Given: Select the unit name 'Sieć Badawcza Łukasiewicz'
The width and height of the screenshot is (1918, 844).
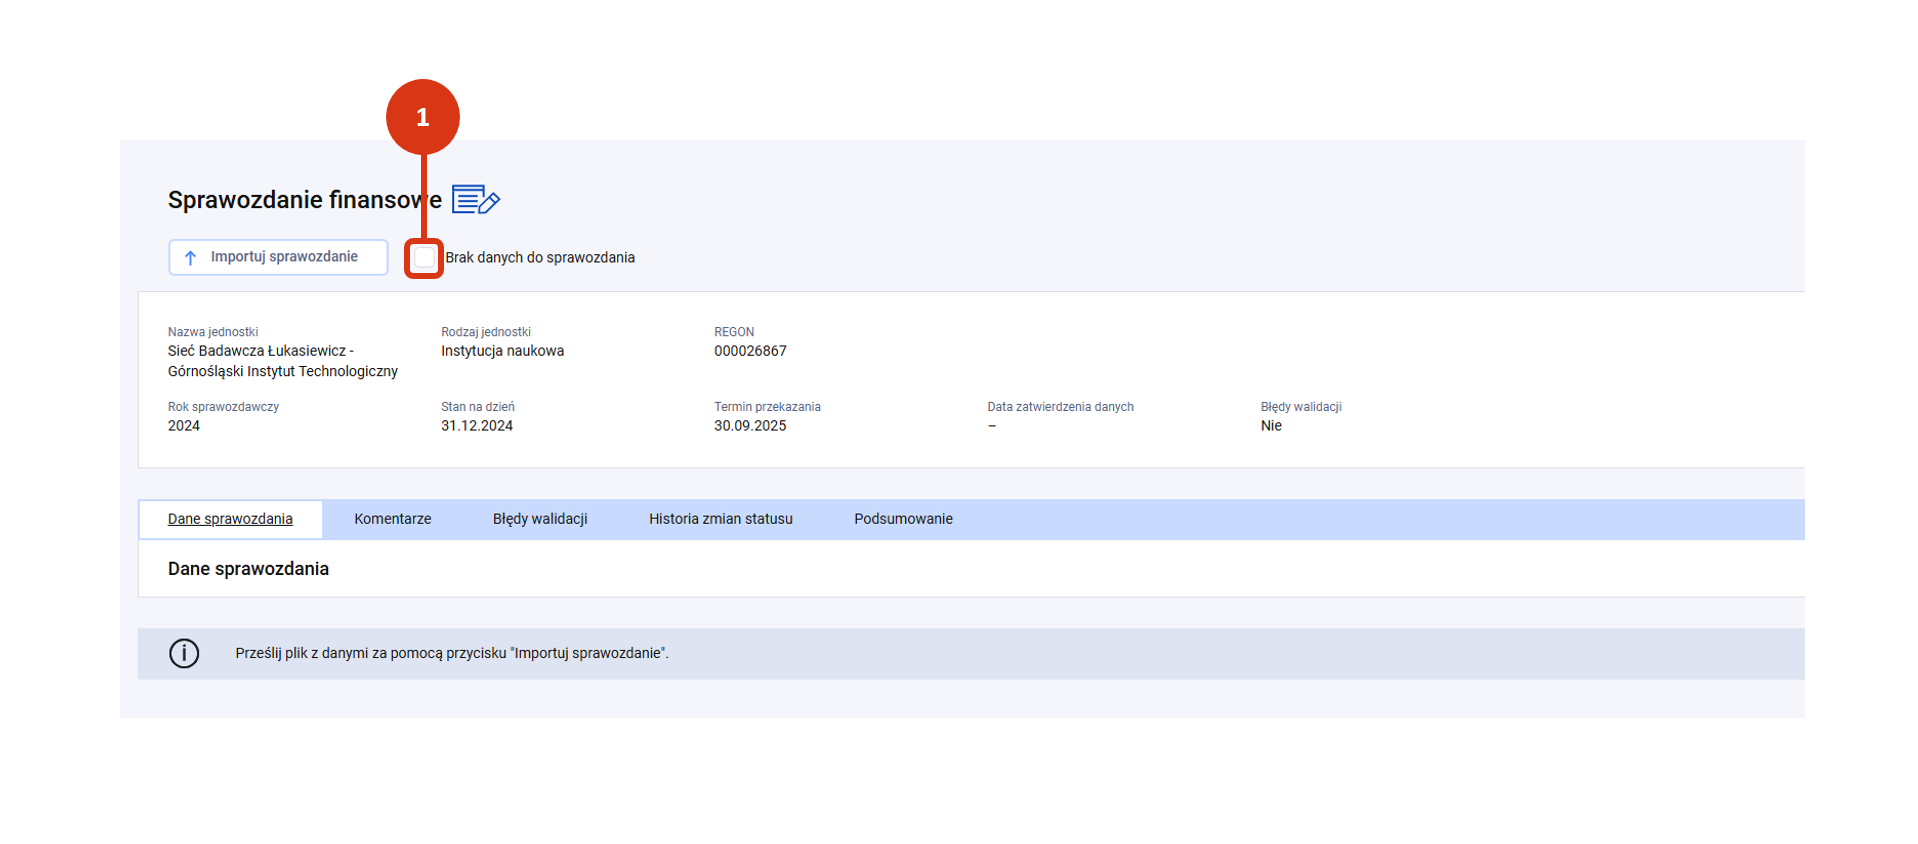Looking at the screenshot, I should coord(283,361).
